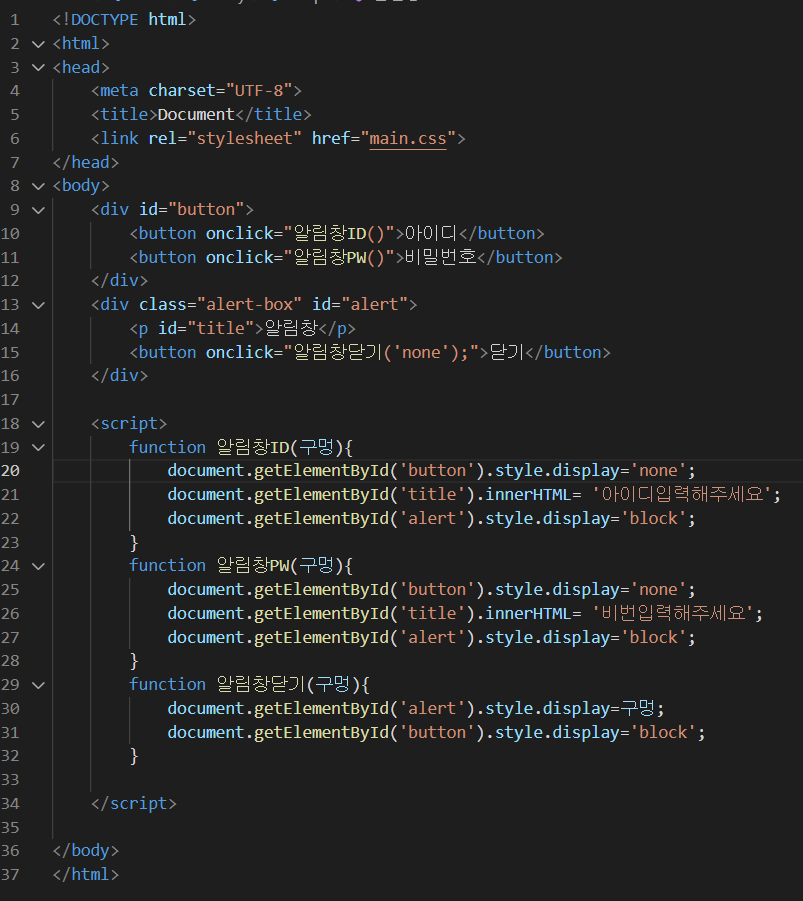The width and height of the screenshot is (803, 901).
Task: Click the 아이디 button label text on line 10
Action: tap(431, 233)
